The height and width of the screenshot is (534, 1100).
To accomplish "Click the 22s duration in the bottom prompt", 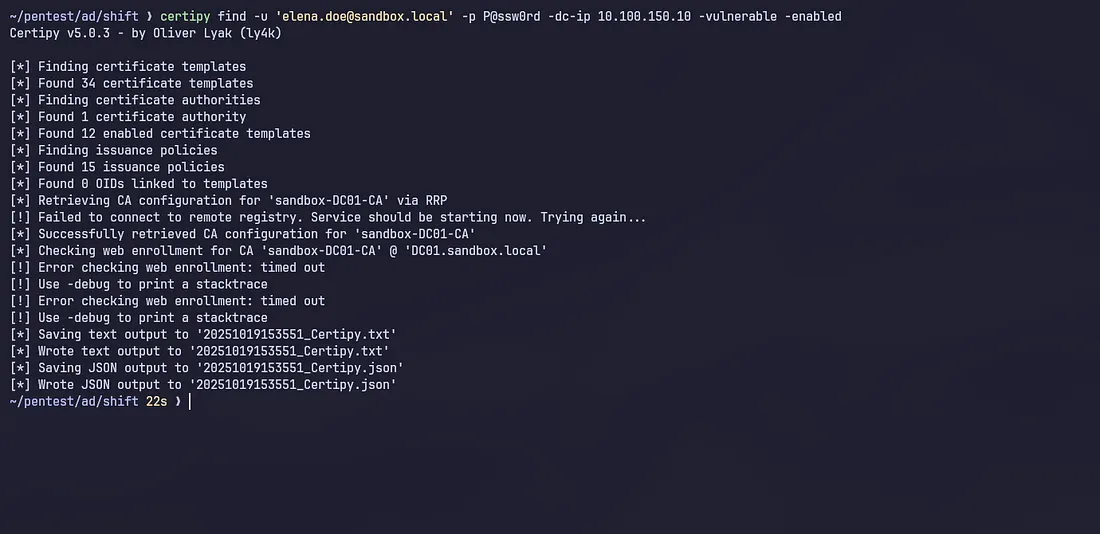I will 156,401.
